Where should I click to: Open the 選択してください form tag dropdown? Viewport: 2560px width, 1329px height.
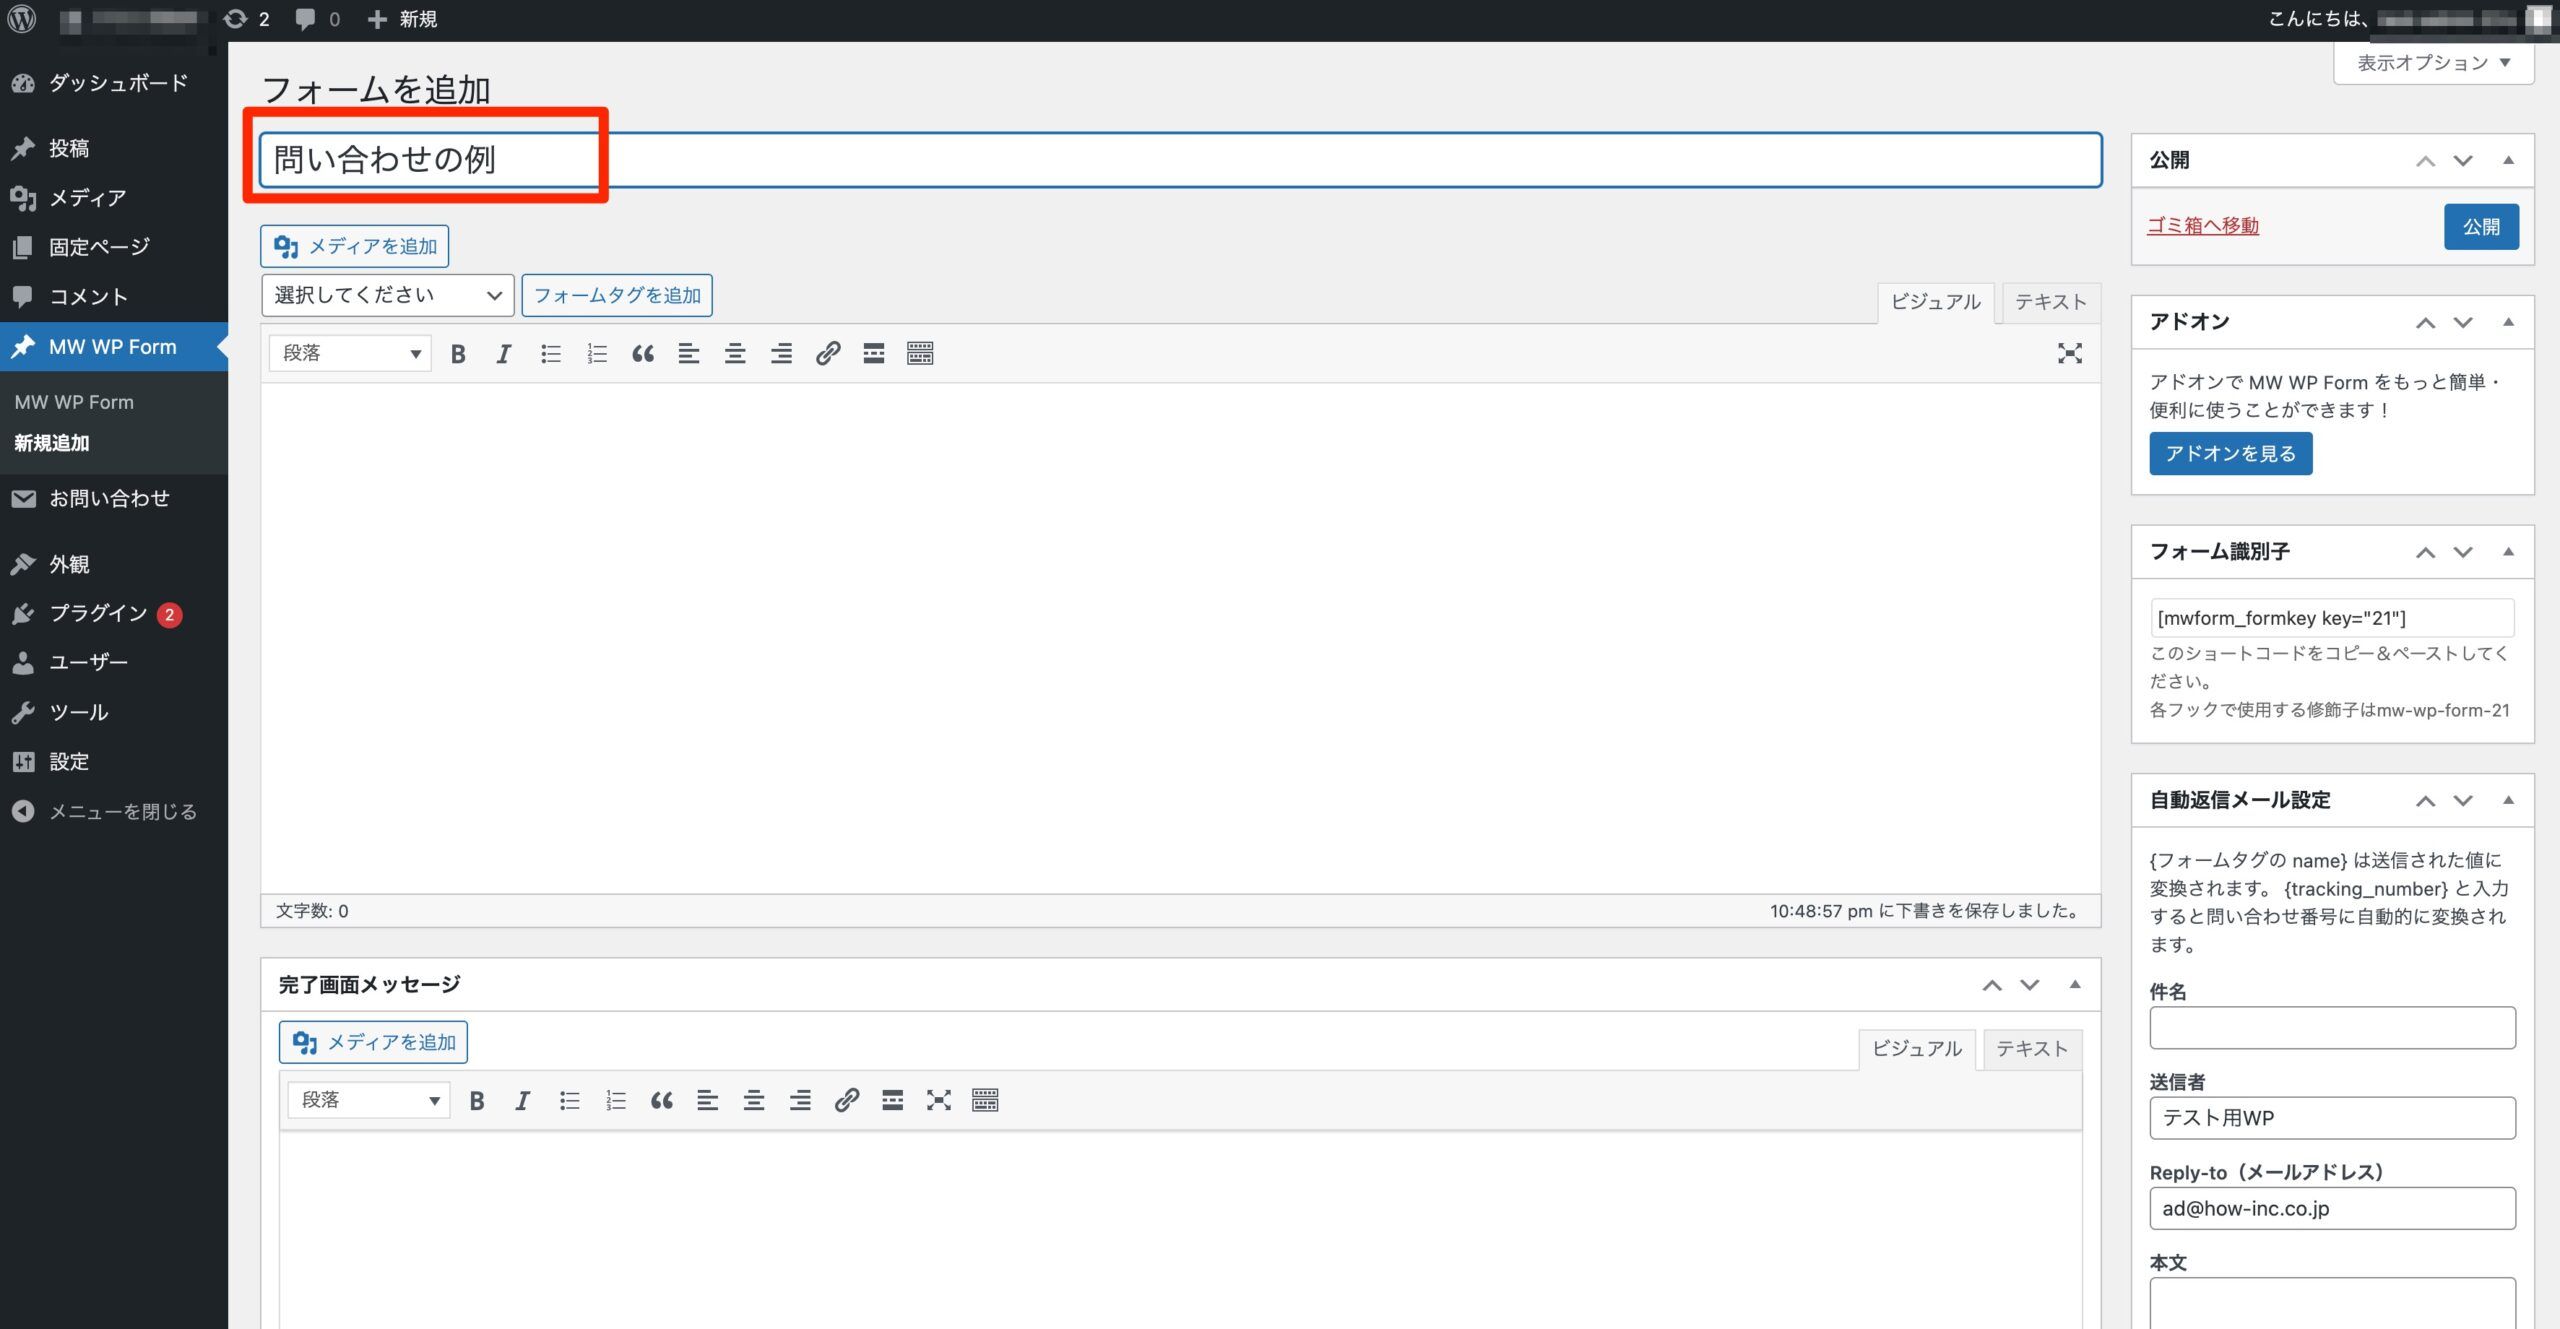[x=387, y=295]
